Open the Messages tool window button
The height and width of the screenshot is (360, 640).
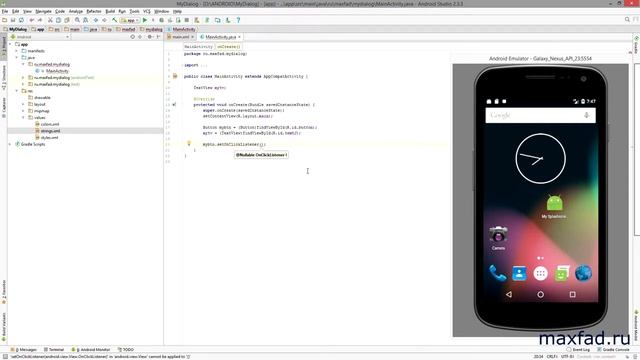click(x=24, y=350)
